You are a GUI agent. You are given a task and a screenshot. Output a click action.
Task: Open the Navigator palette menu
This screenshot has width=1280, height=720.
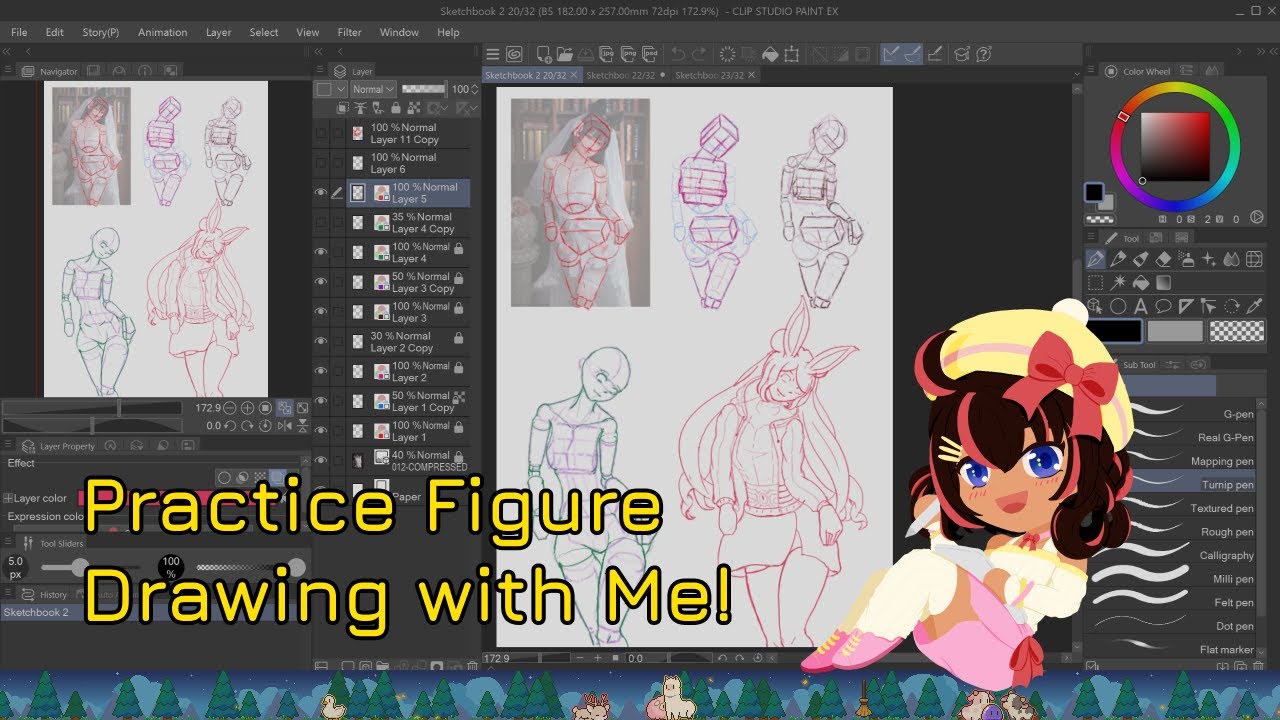(8, 71)
